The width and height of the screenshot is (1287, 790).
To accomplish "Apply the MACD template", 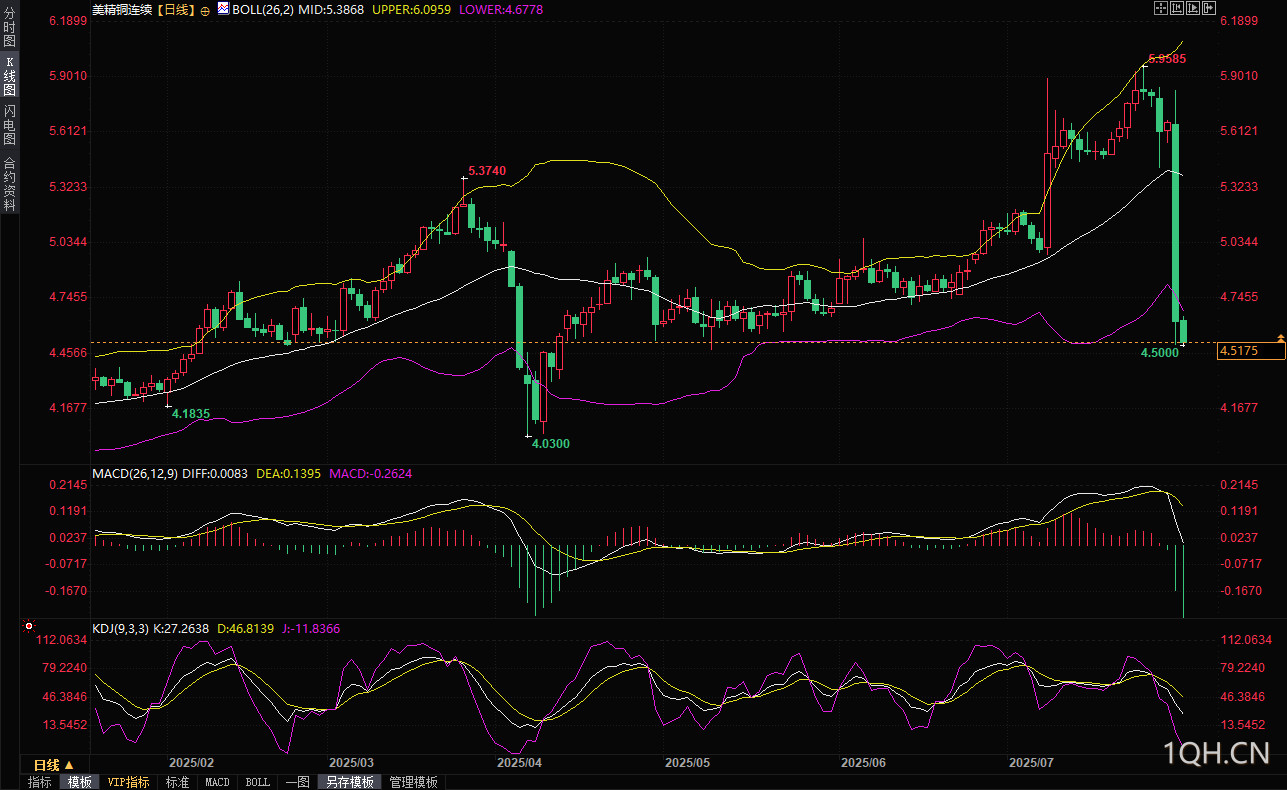I will click(x=217, y=782).
